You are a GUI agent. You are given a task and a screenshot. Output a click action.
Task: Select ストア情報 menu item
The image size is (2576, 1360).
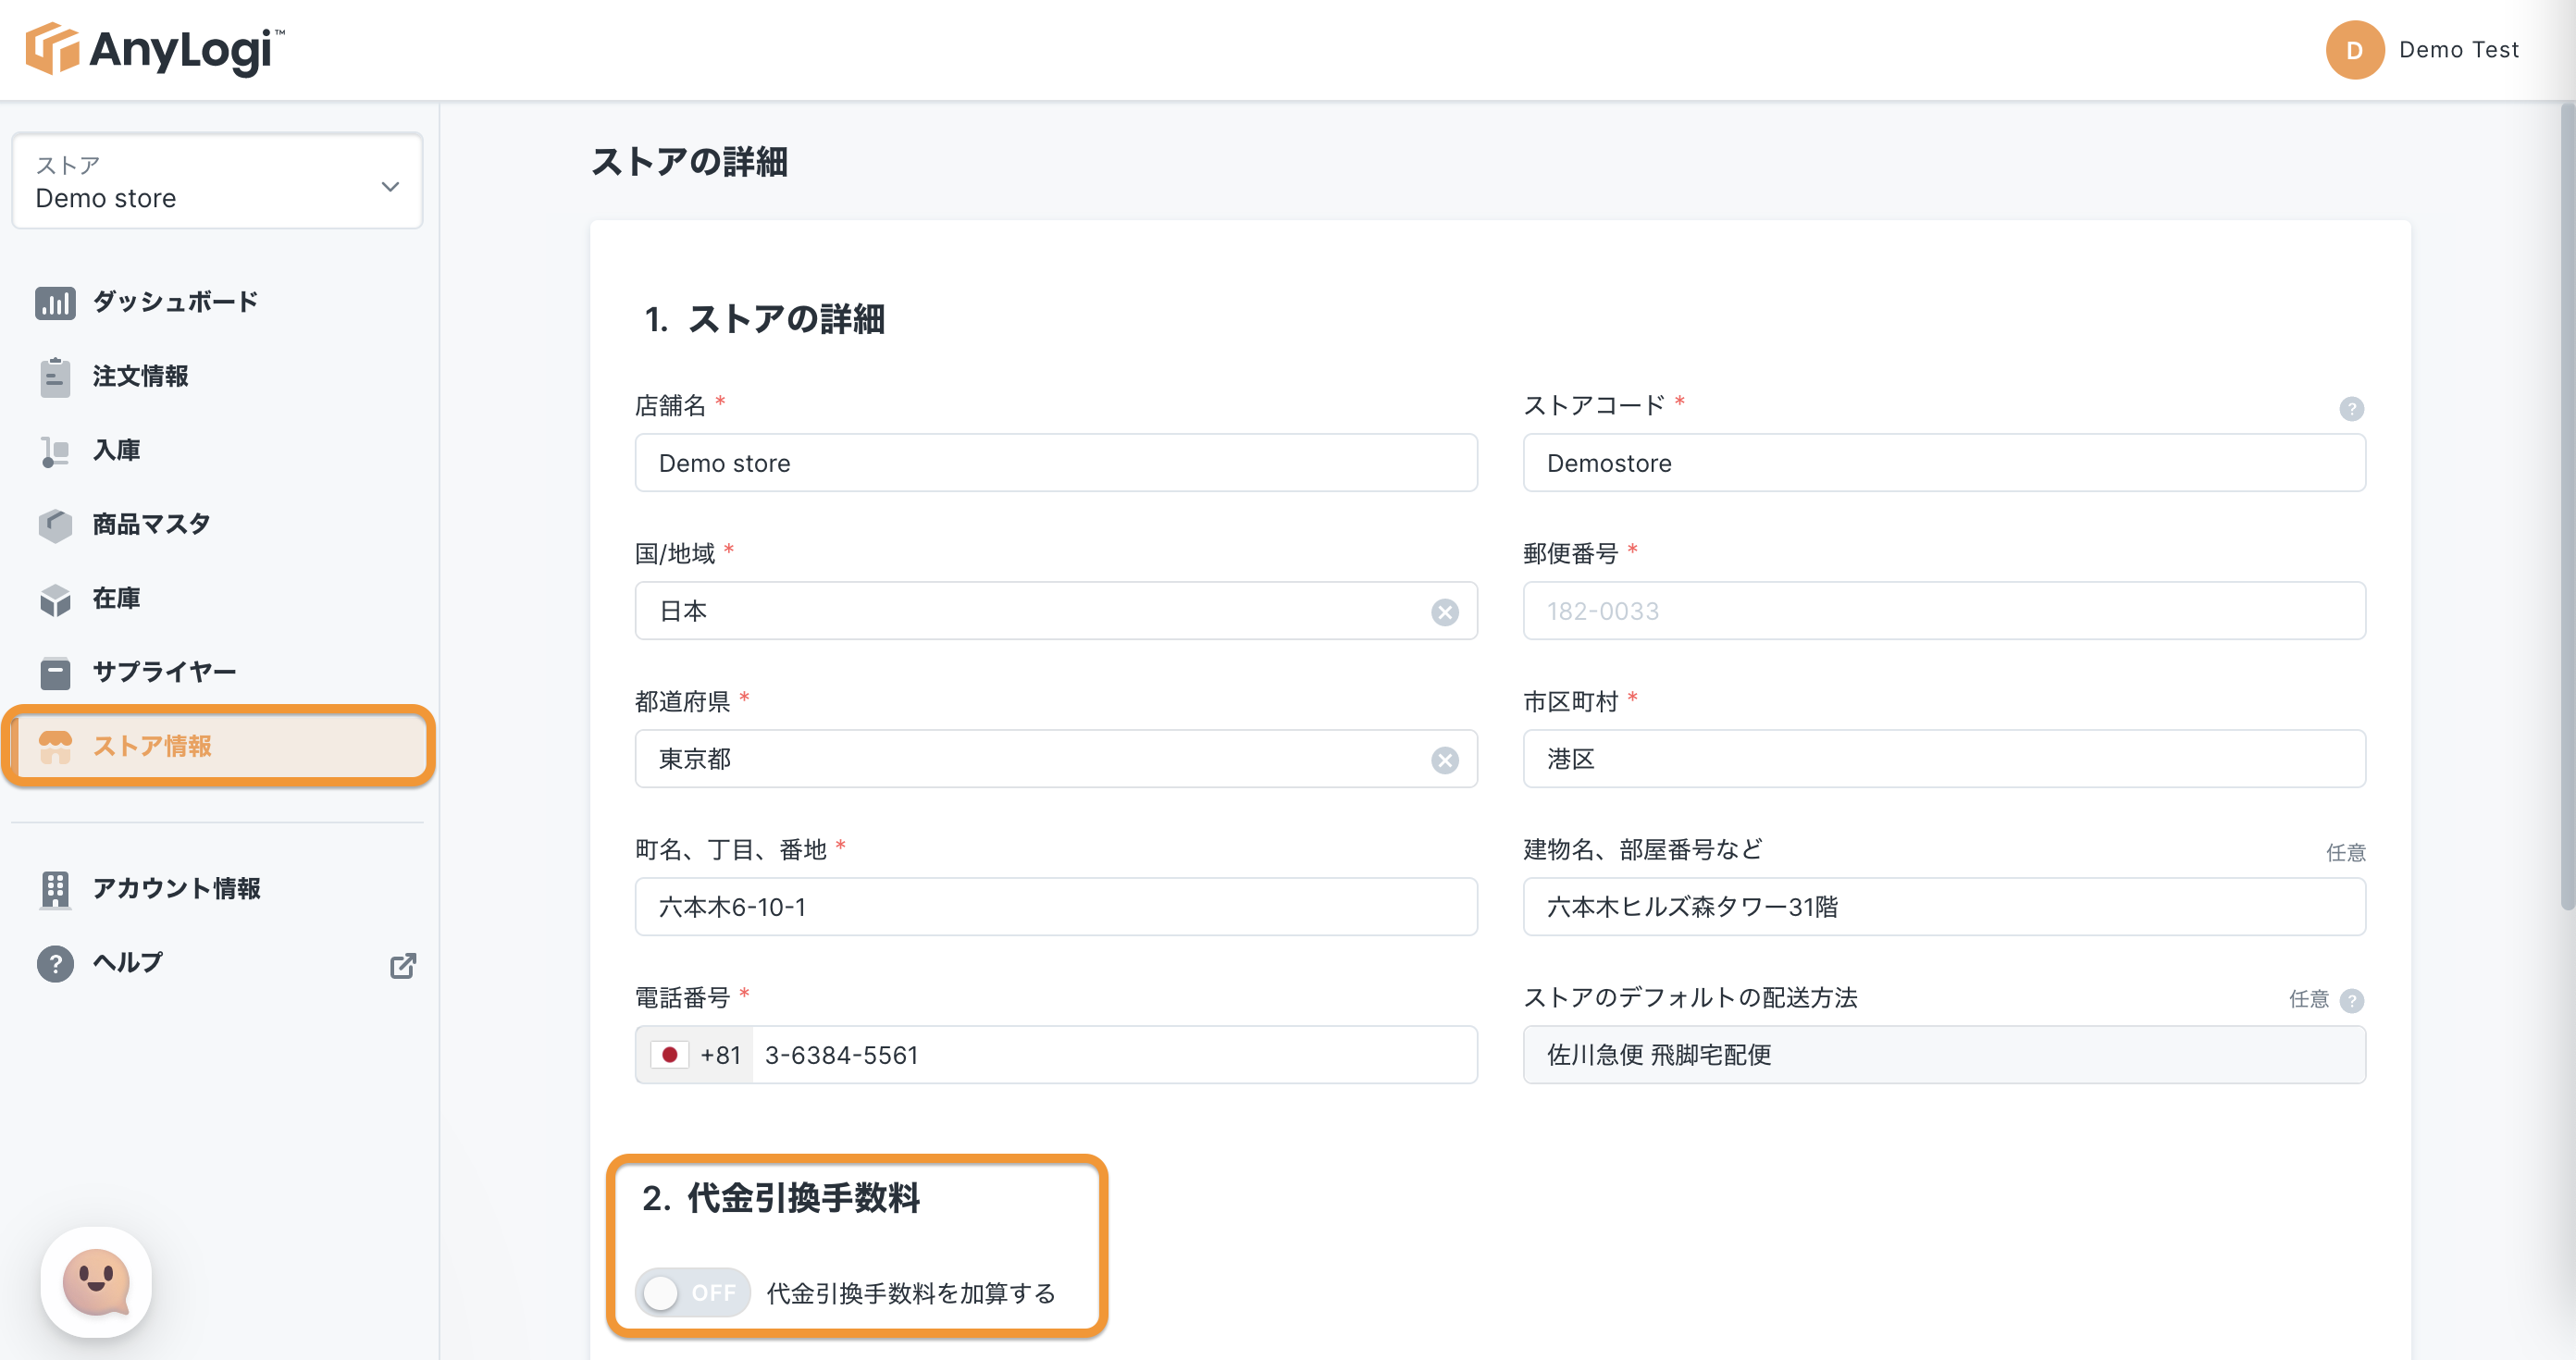219,746
